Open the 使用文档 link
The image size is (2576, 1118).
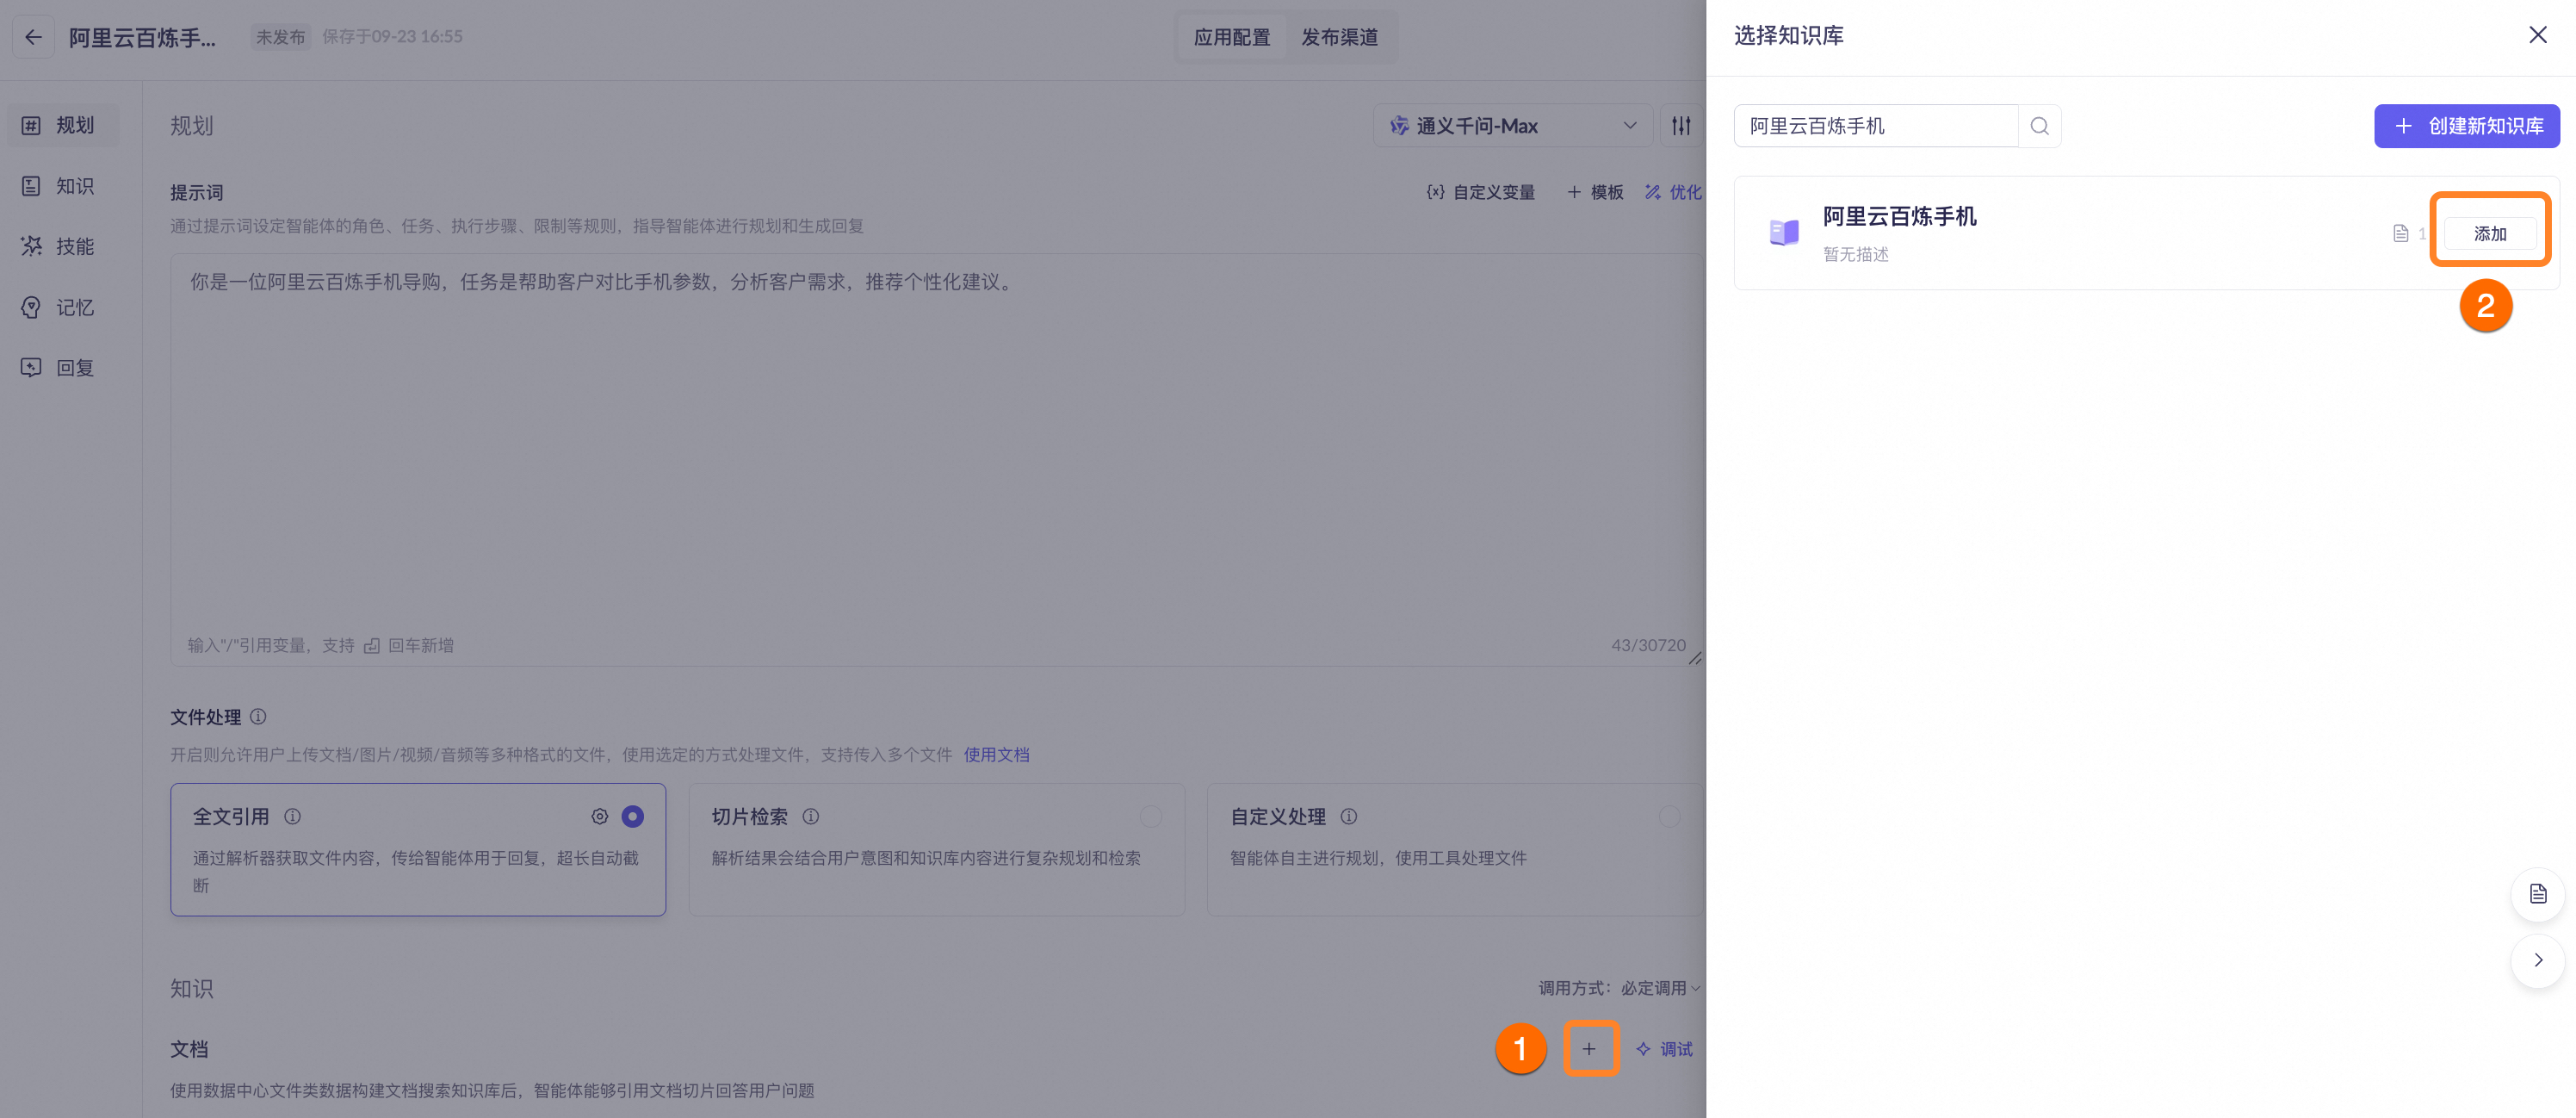click(996, 755)
